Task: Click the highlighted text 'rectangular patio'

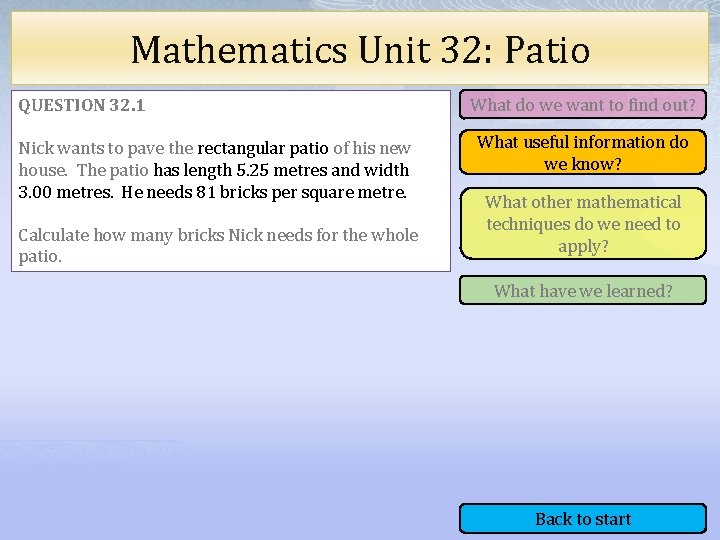Action: pyautogui.click(x=263, y=149)
